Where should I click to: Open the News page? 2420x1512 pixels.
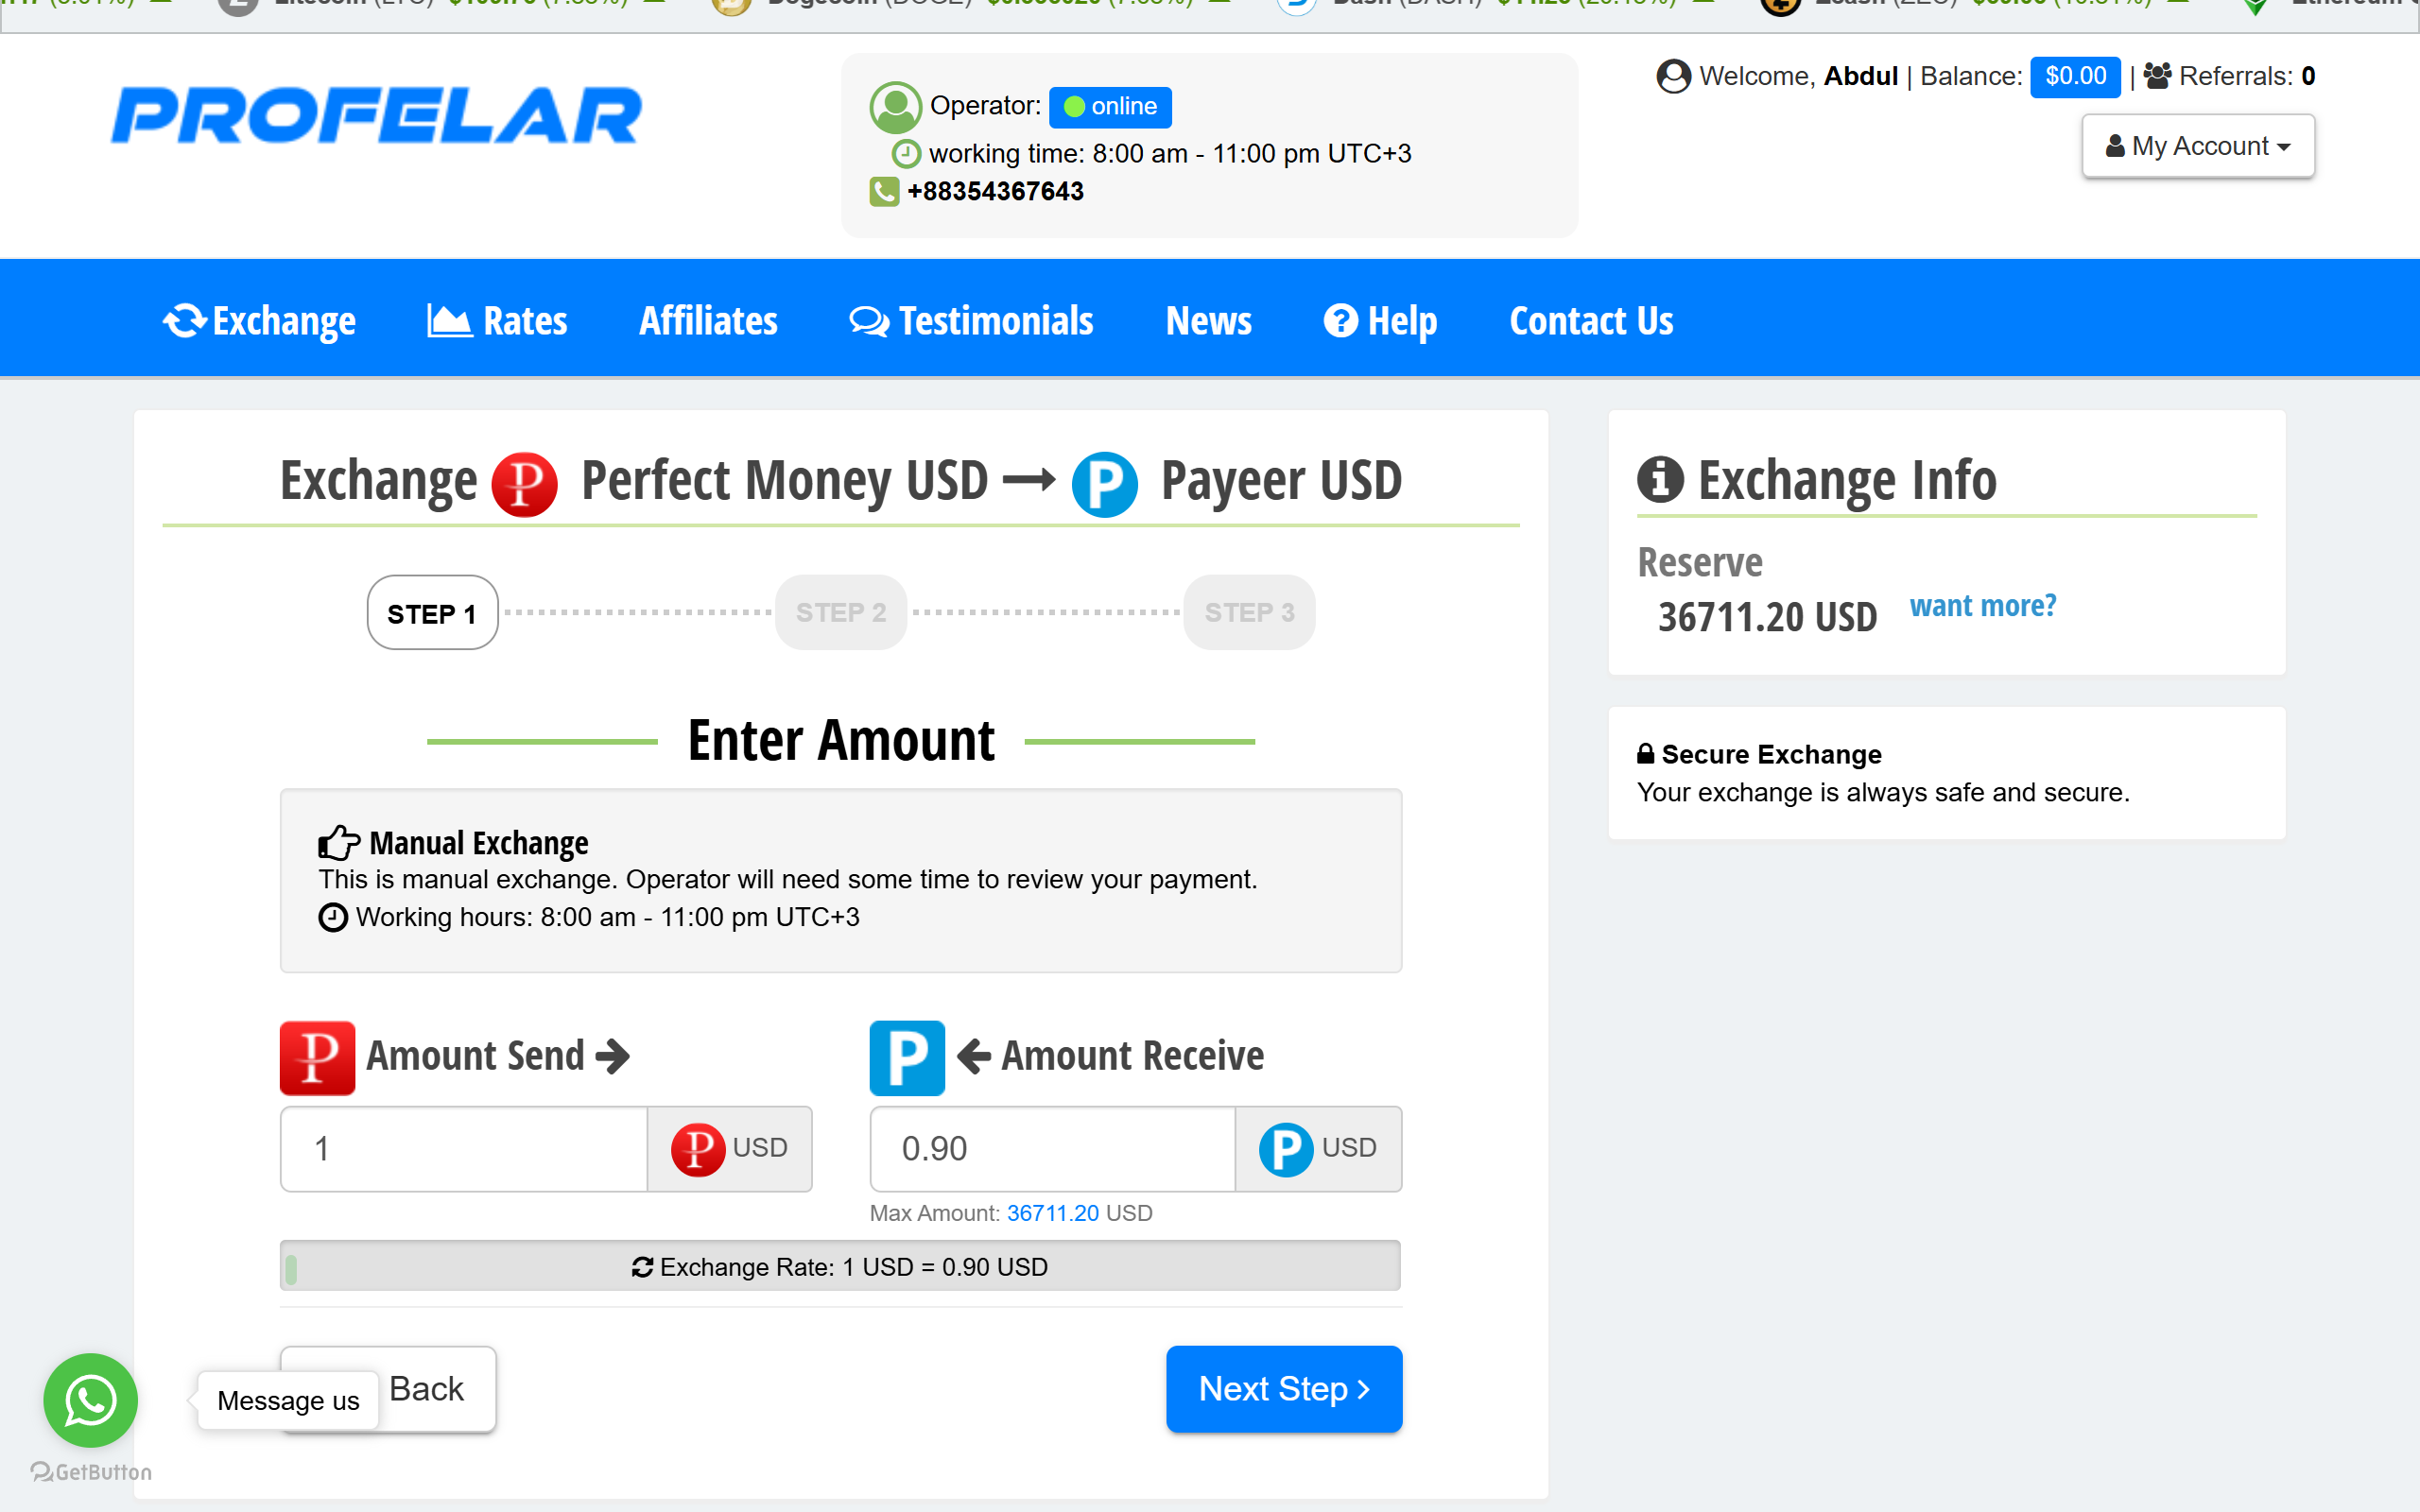point(1208,321)
